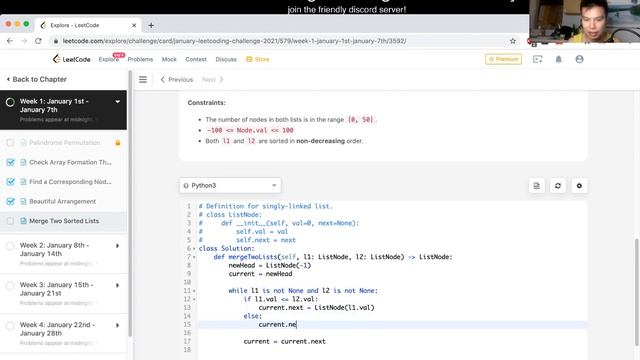Click the Premium button
640x360 pixels.
coord(503,59)
